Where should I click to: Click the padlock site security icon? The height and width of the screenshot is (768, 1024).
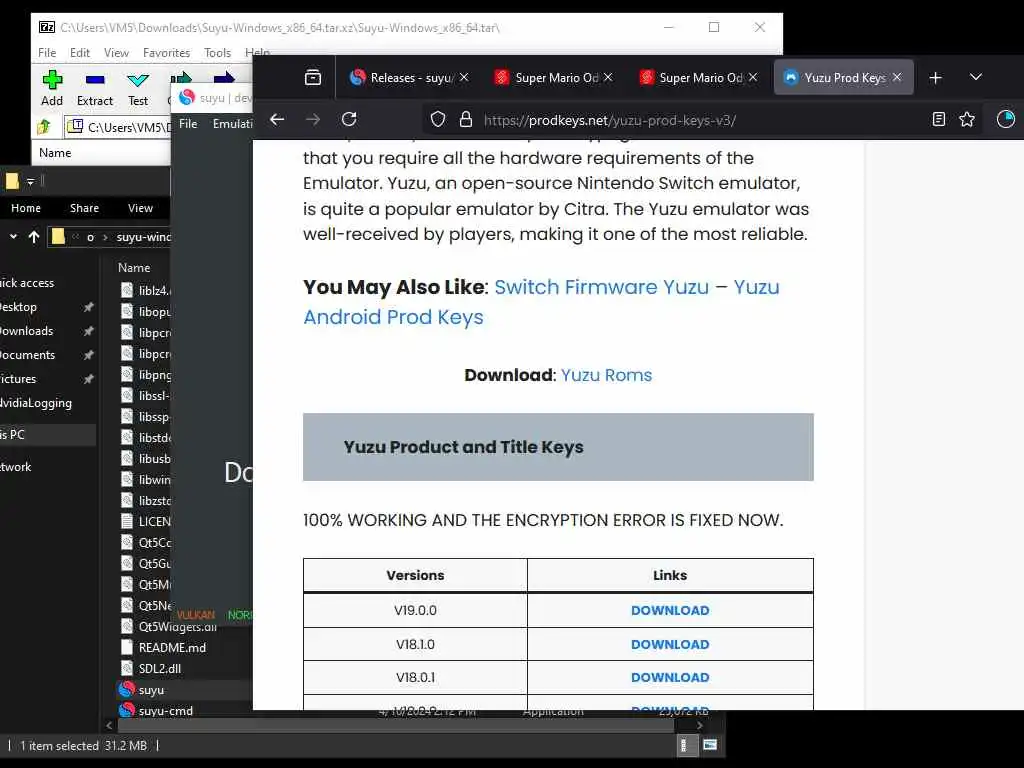466,120
